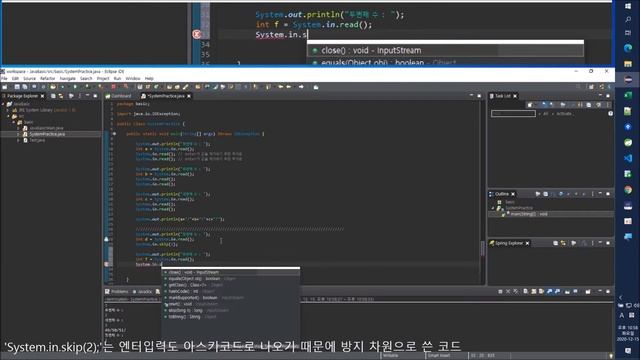
Task: Open the Window menu
Action: click(133, 78)
